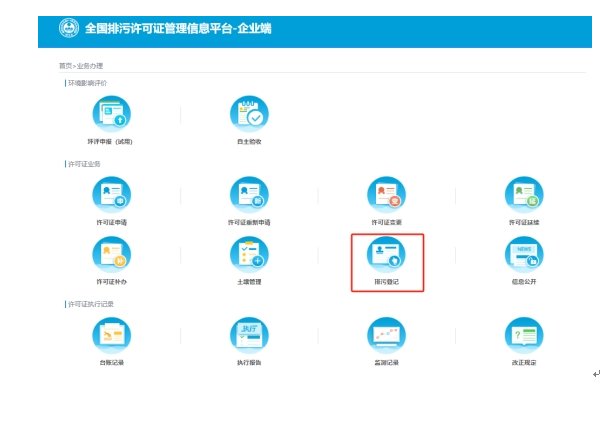Click the 首页 breadcrumb link
612x443 pixels.
click(65, 66)
